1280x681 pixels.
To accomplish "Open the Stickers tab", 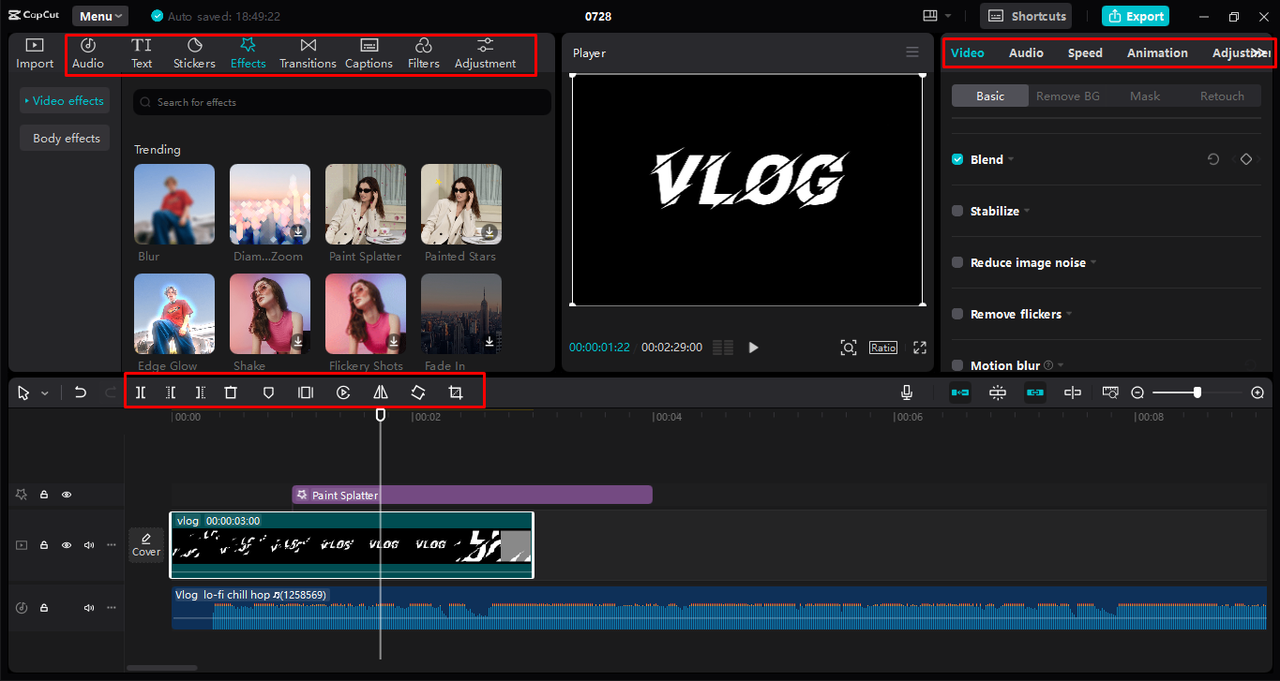I will pos(194,53).
